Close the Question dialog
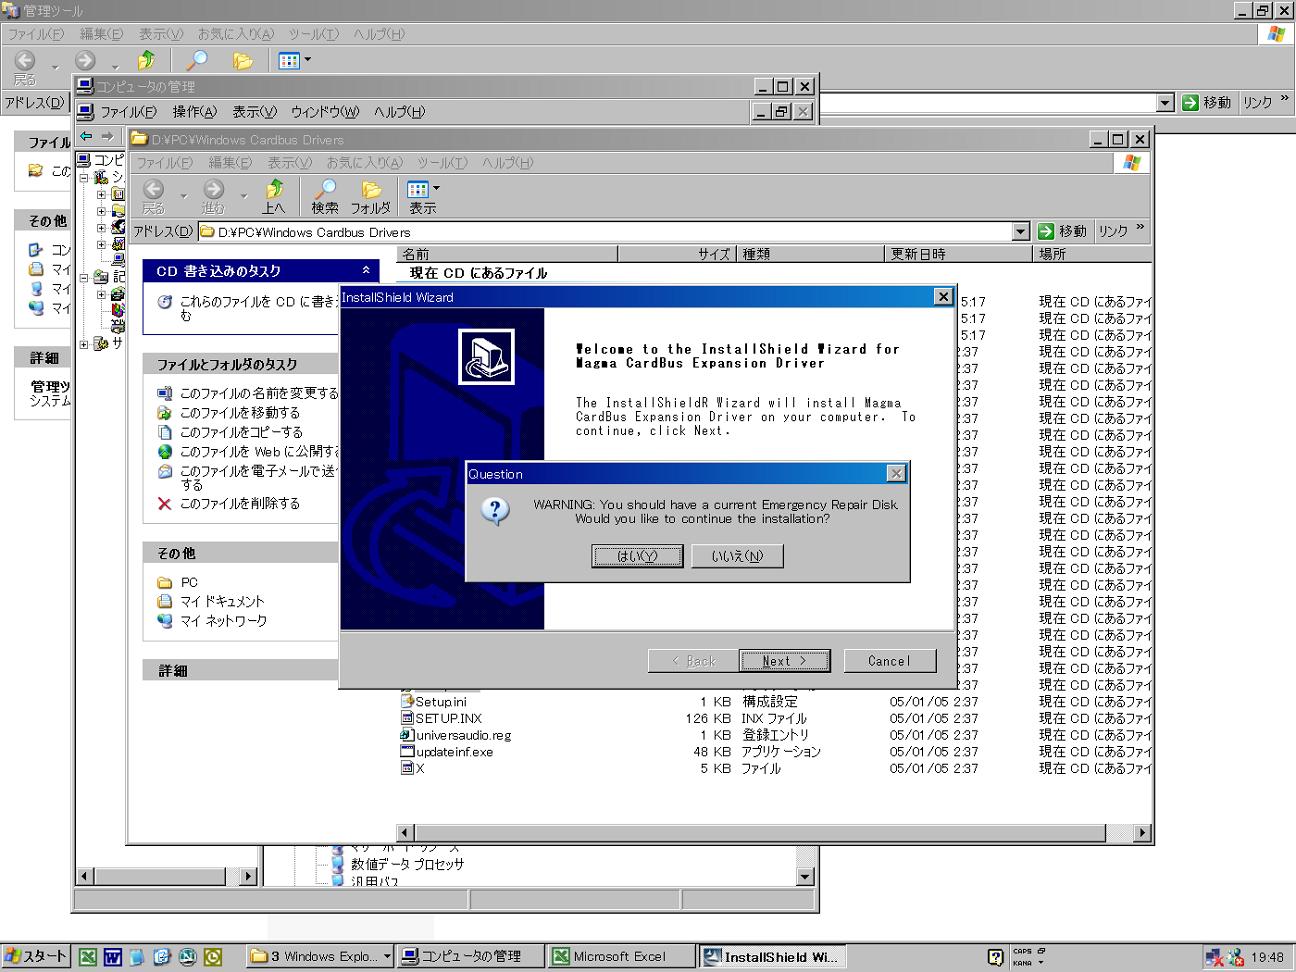 point(896,474)
